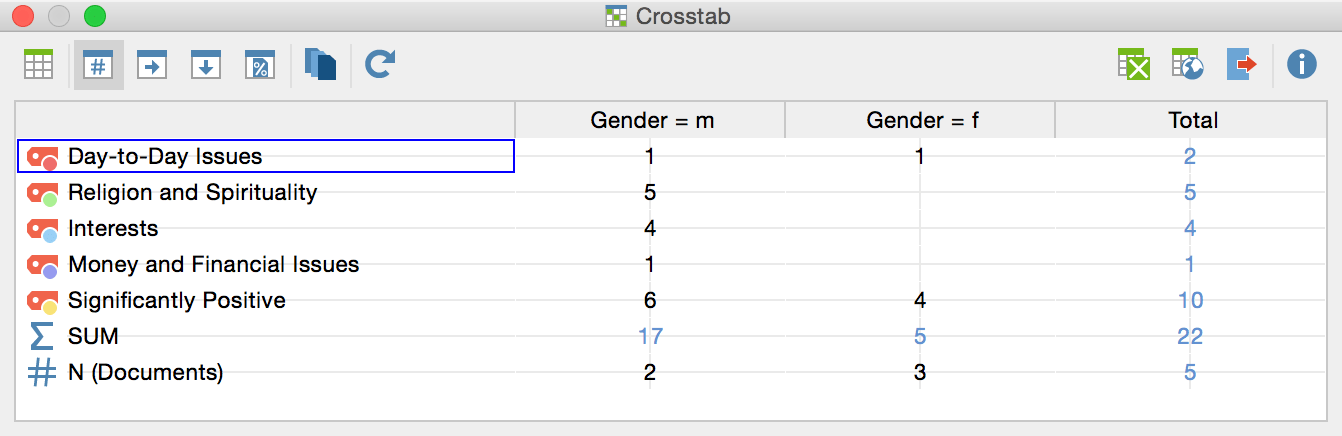Select the Day-to-Day Issues code row
This screenshot has width=1342, height=436.
pyautogui.click(x=266, y=156)
